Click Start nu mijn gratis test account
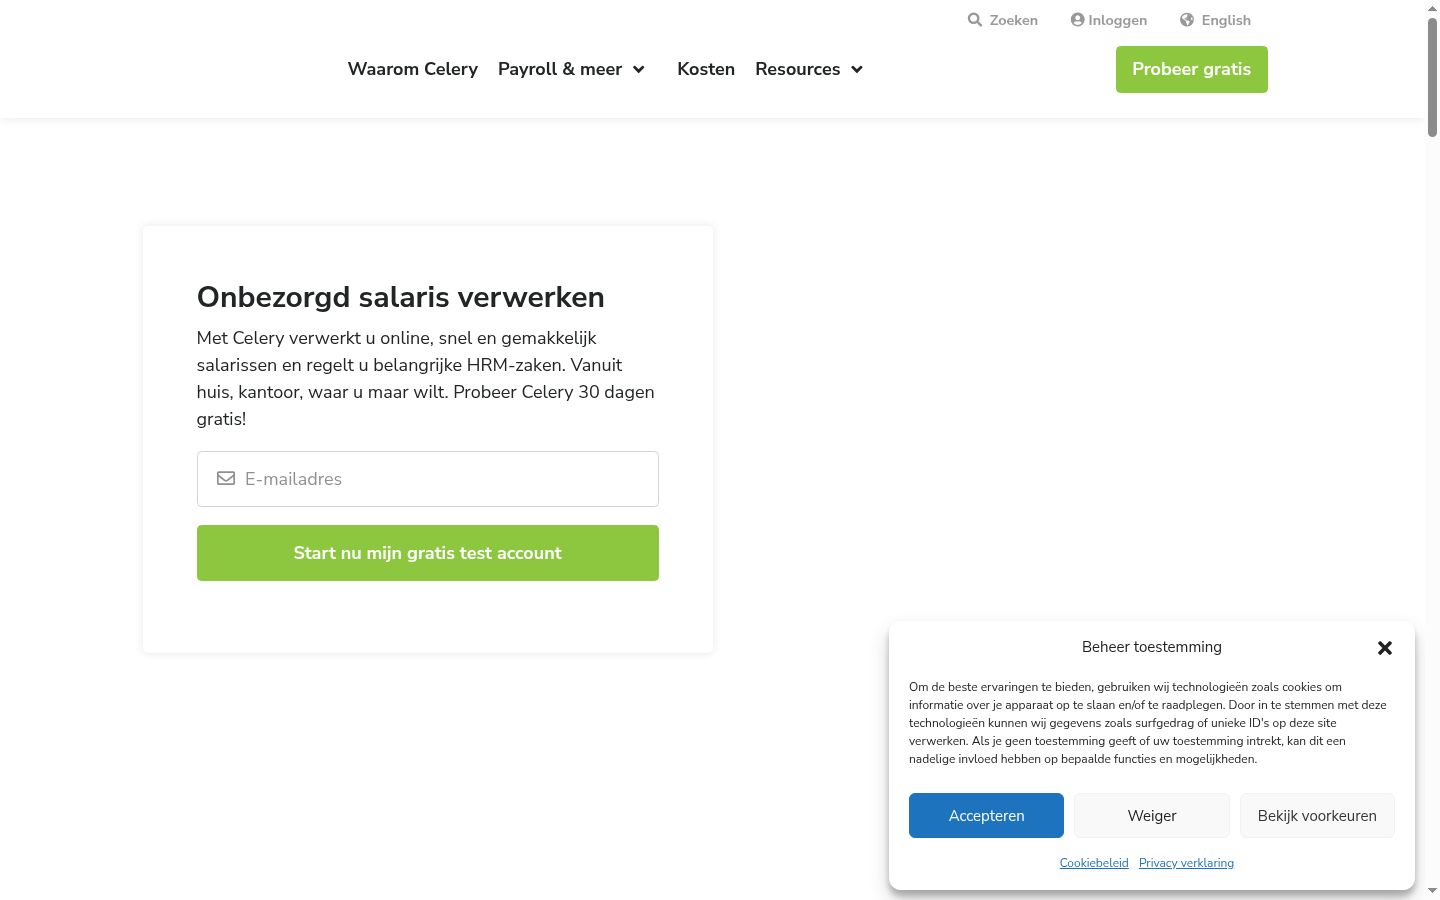This screenshot has width=1440, height=900. 428,553
